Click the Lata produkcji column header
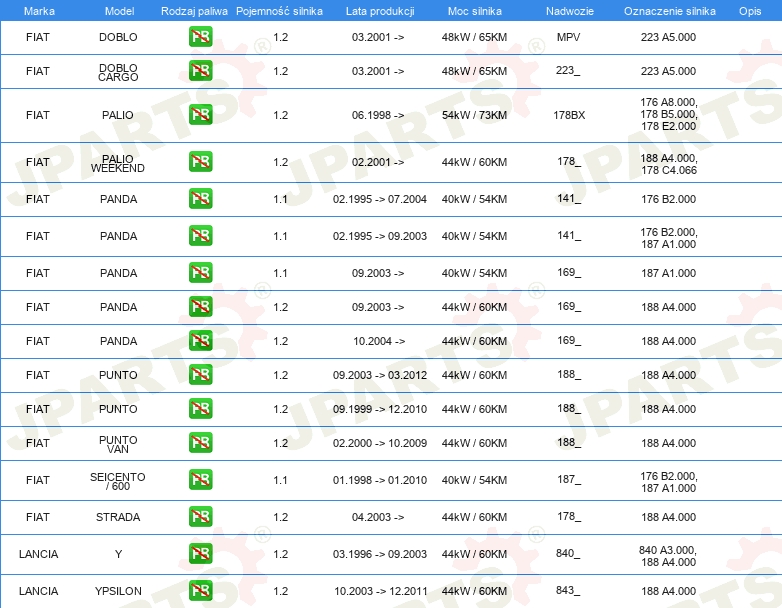The height and width of the screenshot is (608, 782). (x=380, y=11)
